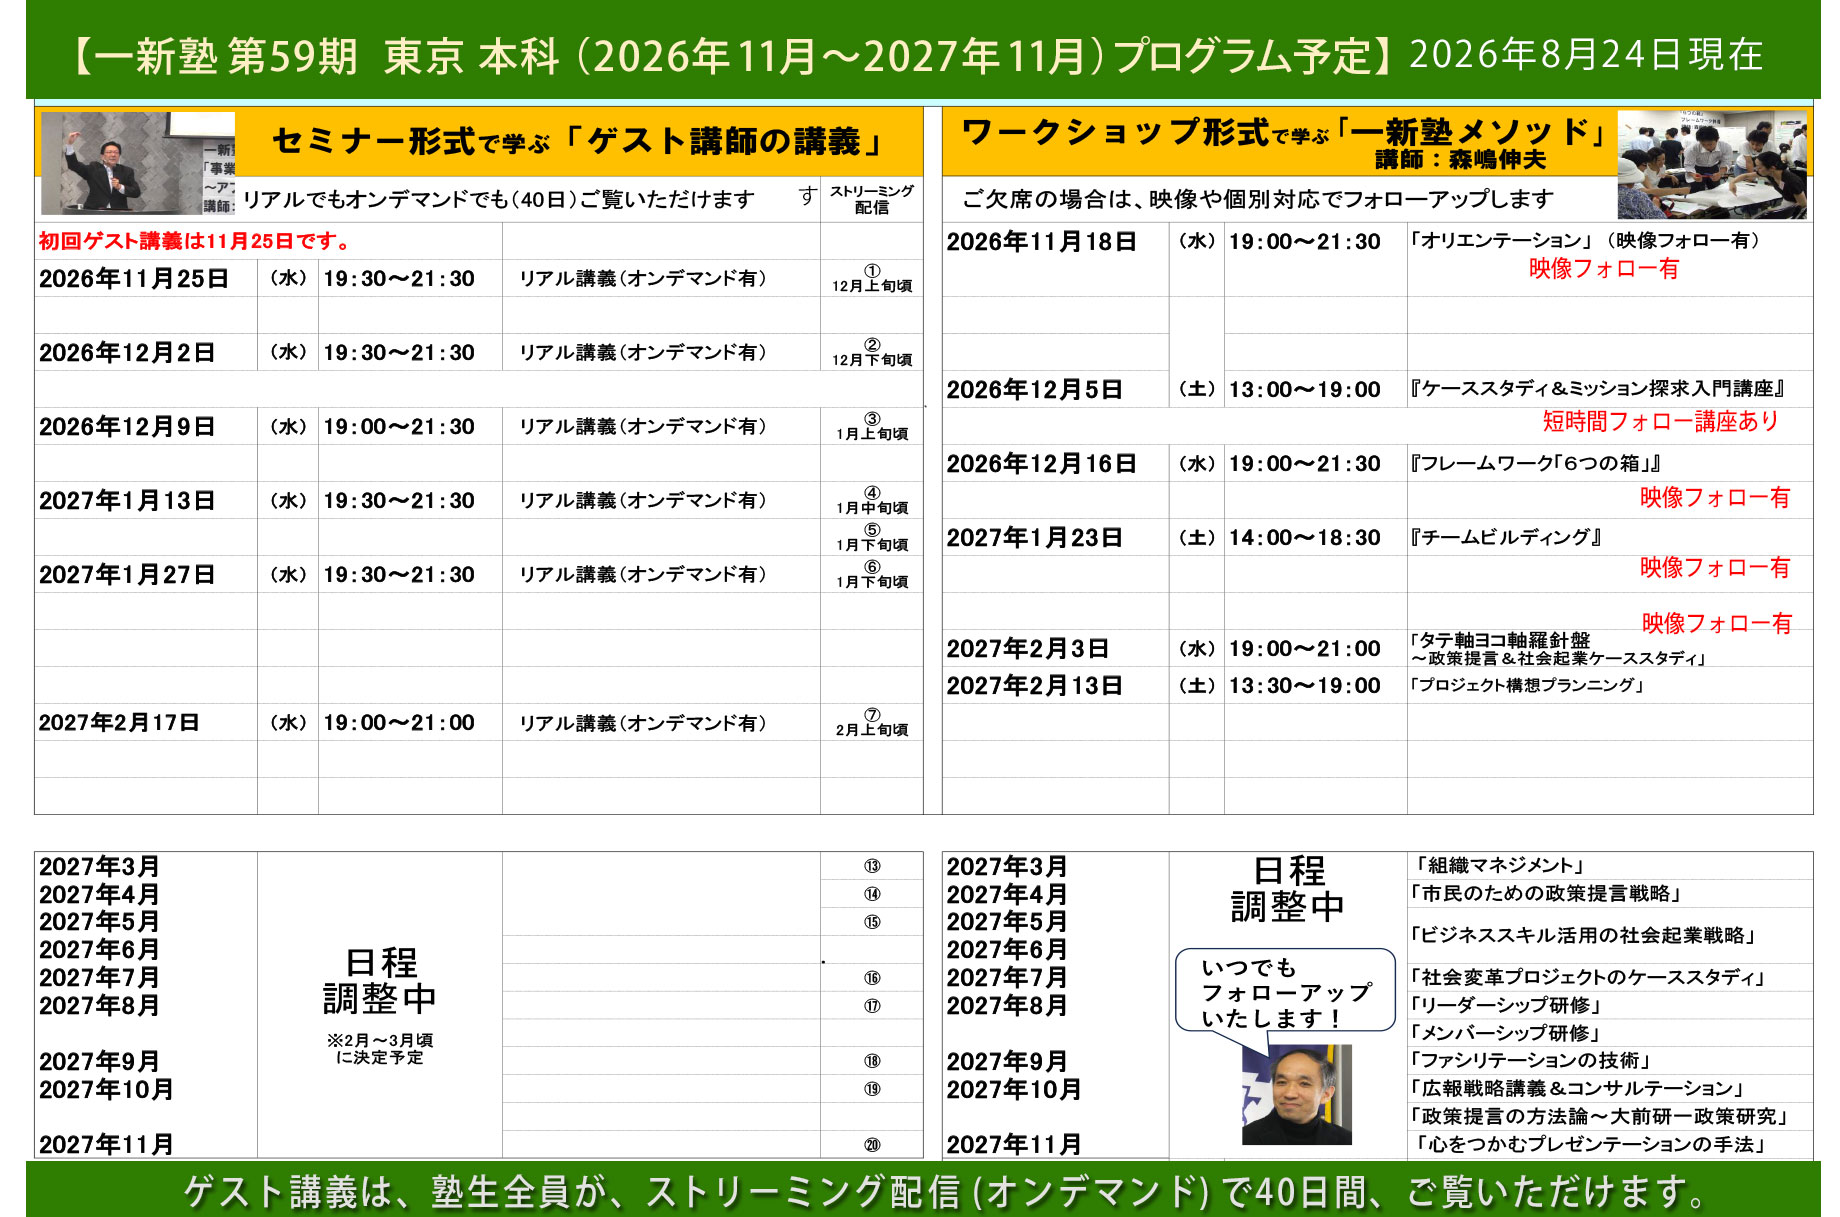
Task: Click streaming number ⑳ in 2027年11月 row
Action: click(x=872, y=1145)
